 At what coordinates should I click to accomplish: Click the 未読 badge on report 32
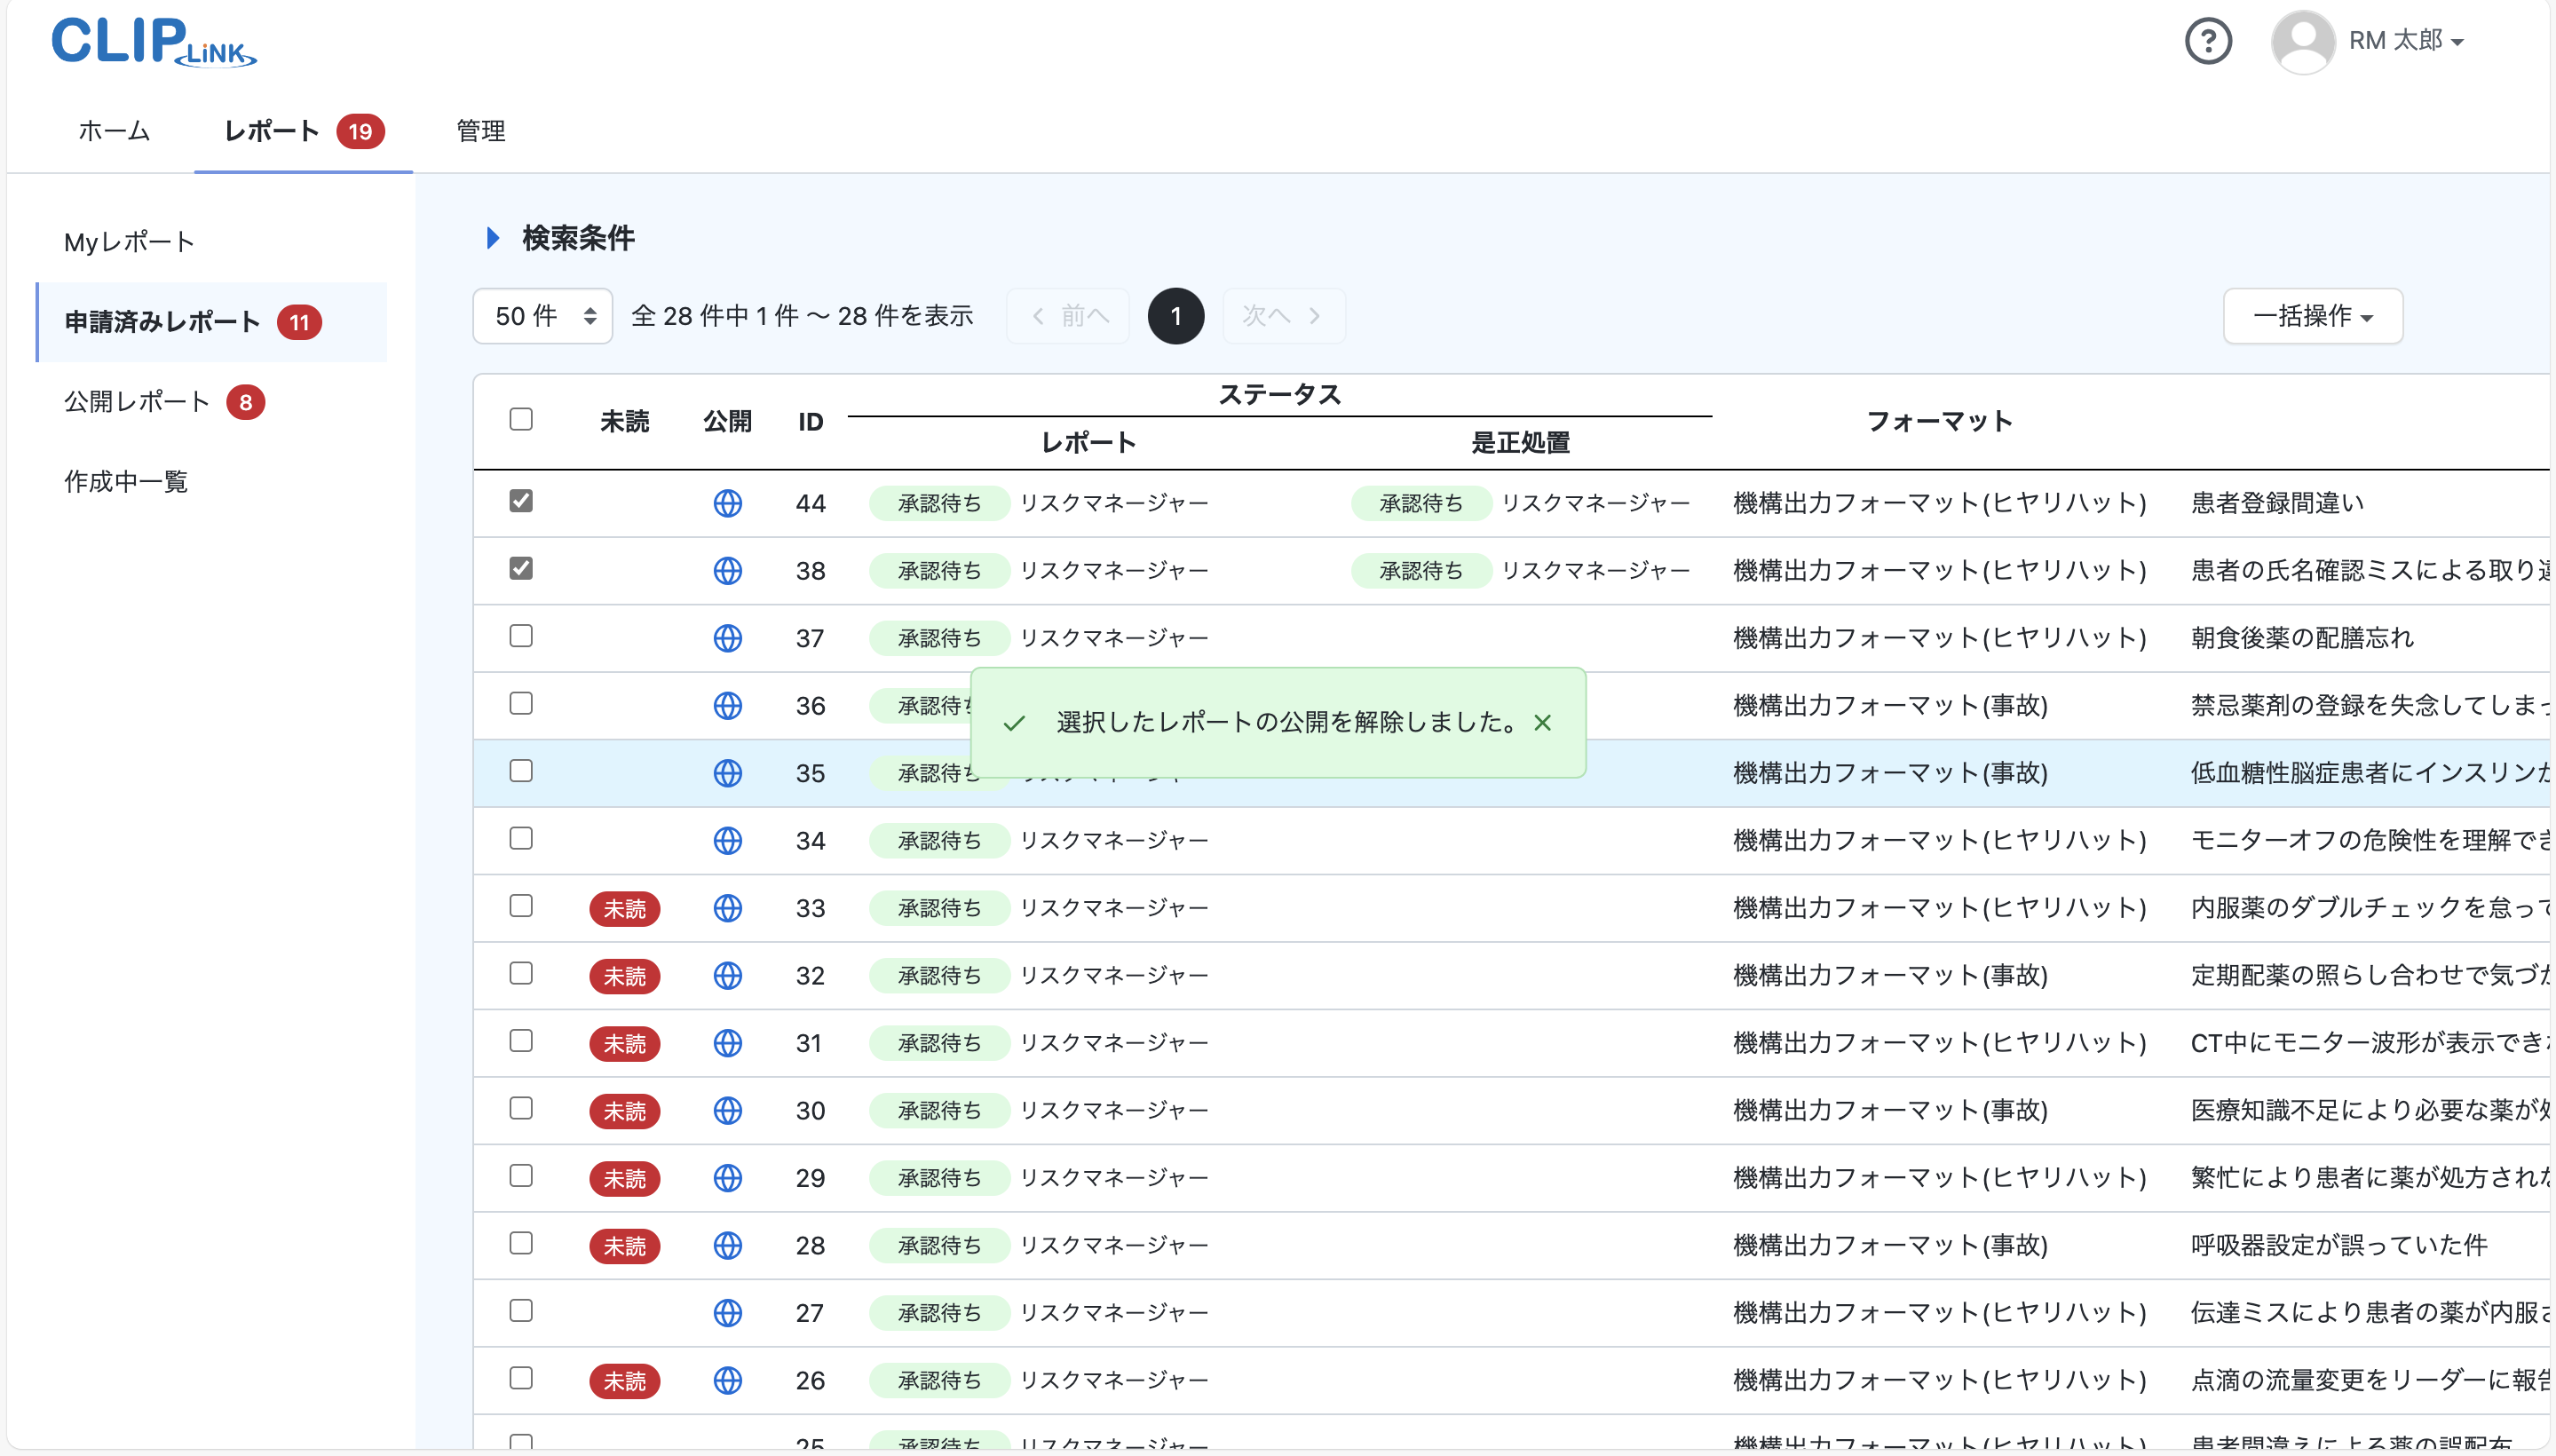click(625, 975)
